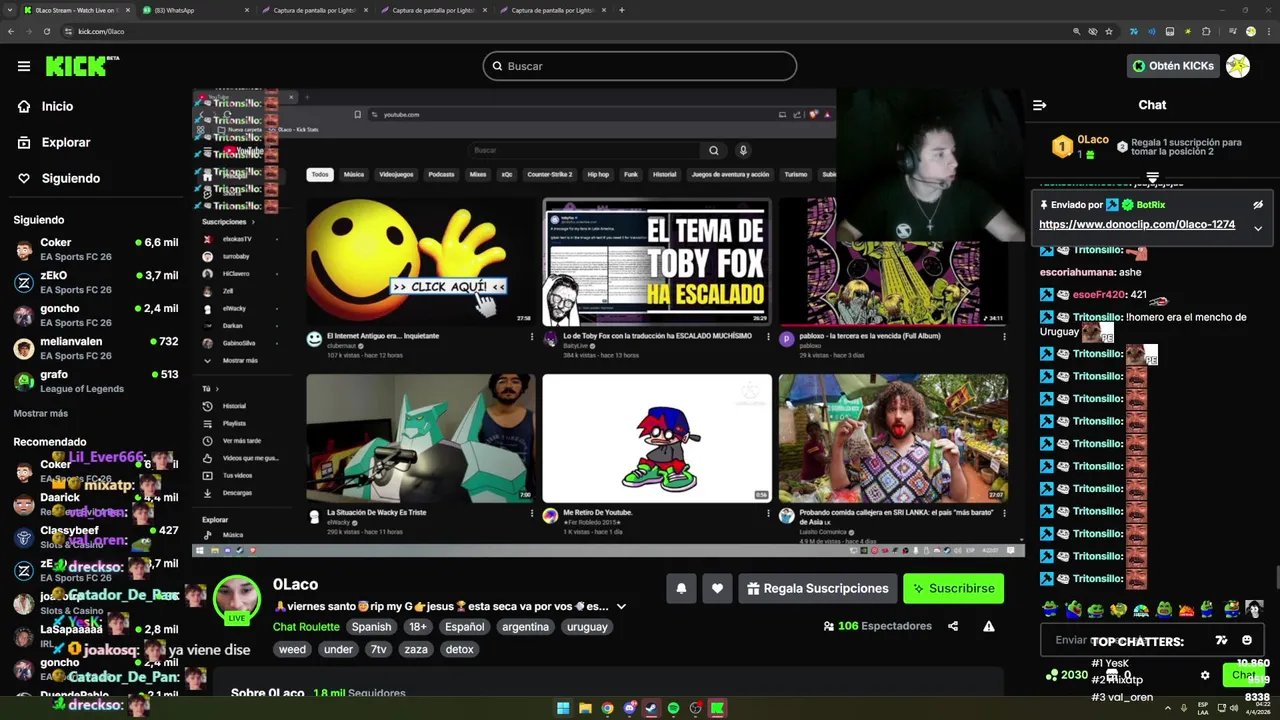Viewport: 1280px width, 720px height.
Task: Select the weed tag
Action: tap(292, 649)
